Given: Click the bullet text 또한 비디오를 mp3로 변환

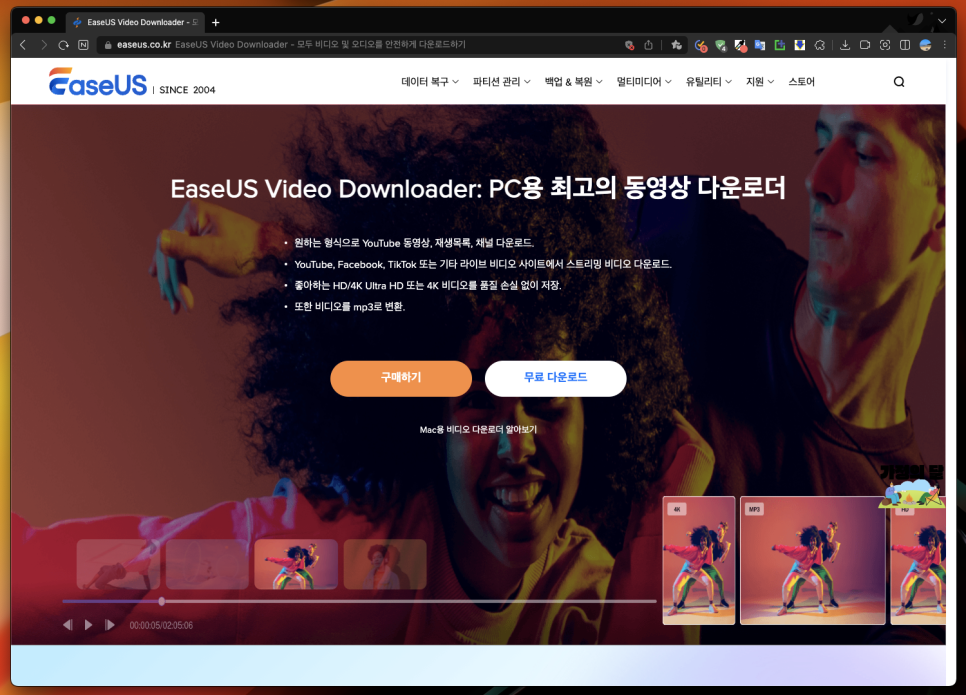Looking at the screenshot, I should 349,307.
